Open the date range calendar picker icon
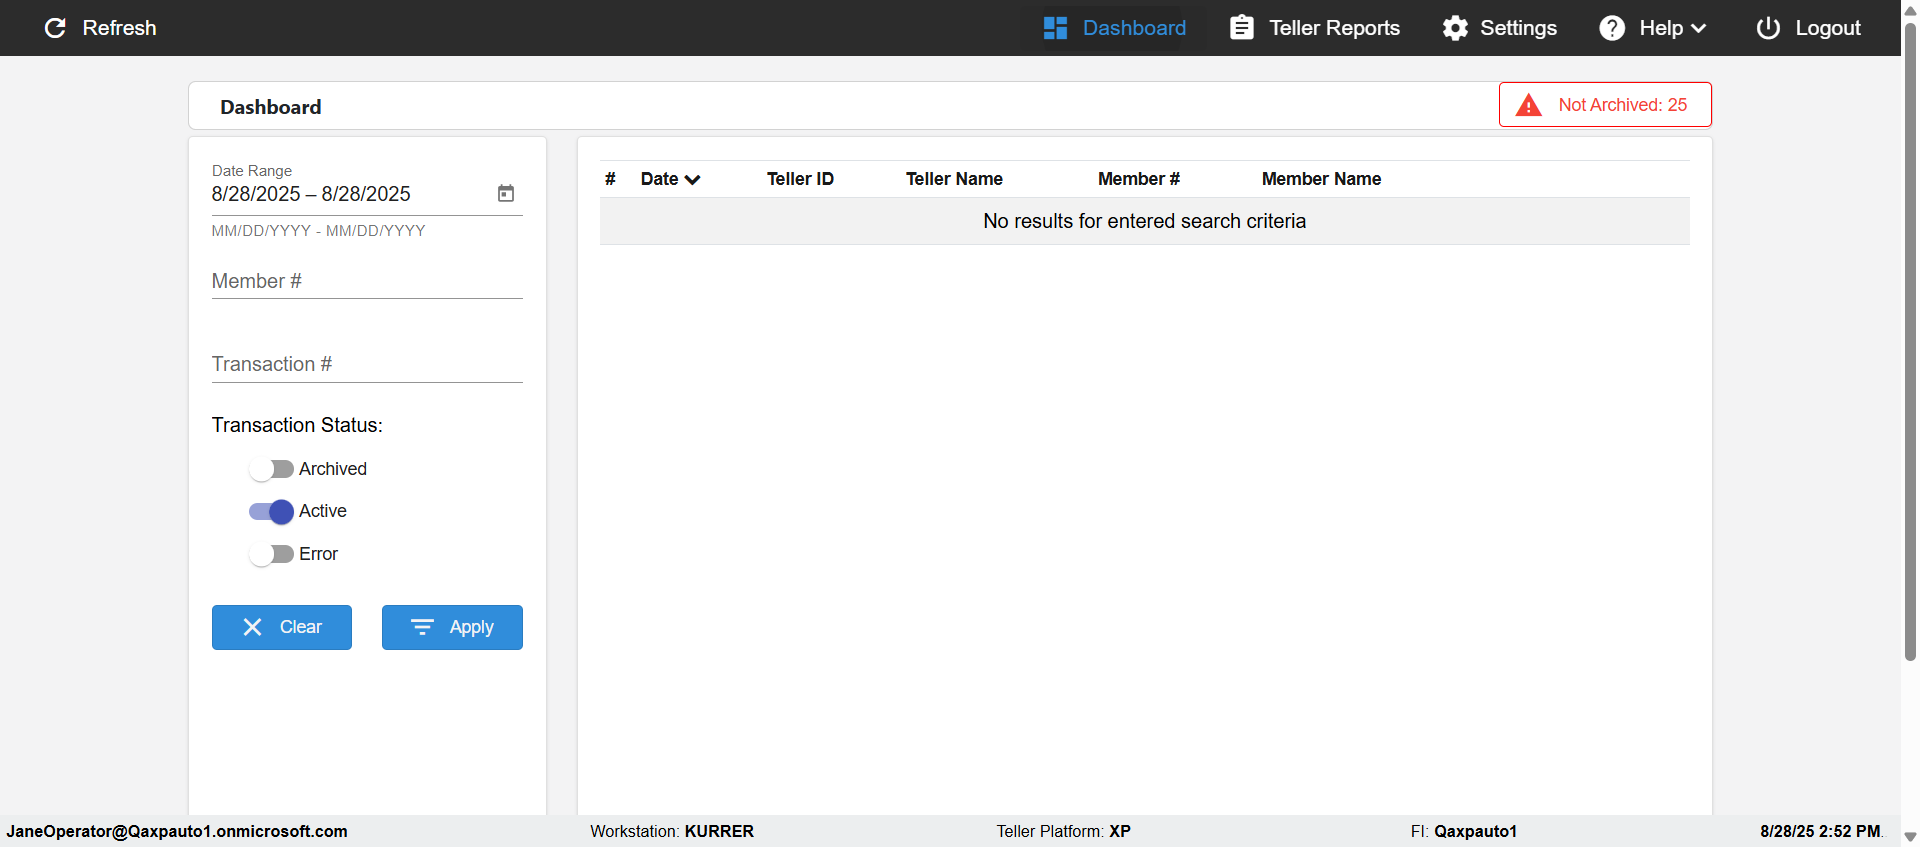The image size is (1920, 847). pos(506,193)
